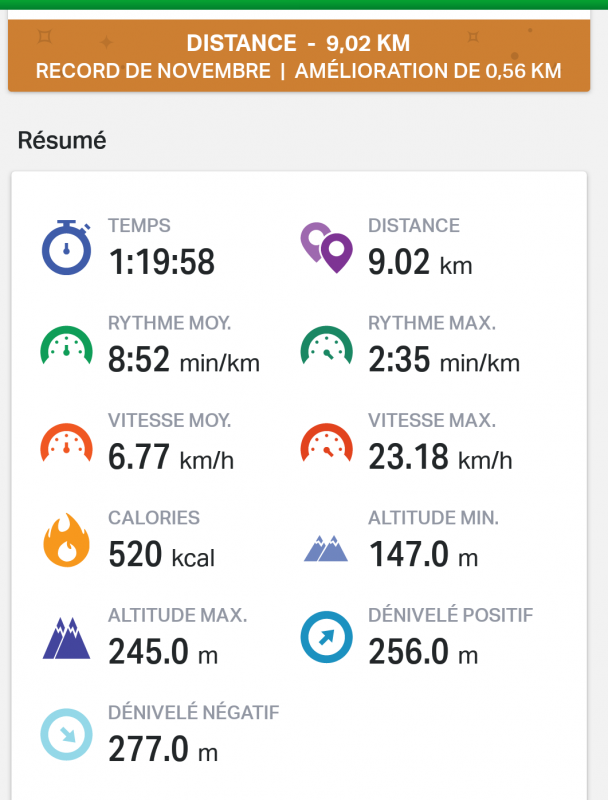Click the CALORIES label
The width and height of the screenshot is (608, 800).
(x=154, y=518)
